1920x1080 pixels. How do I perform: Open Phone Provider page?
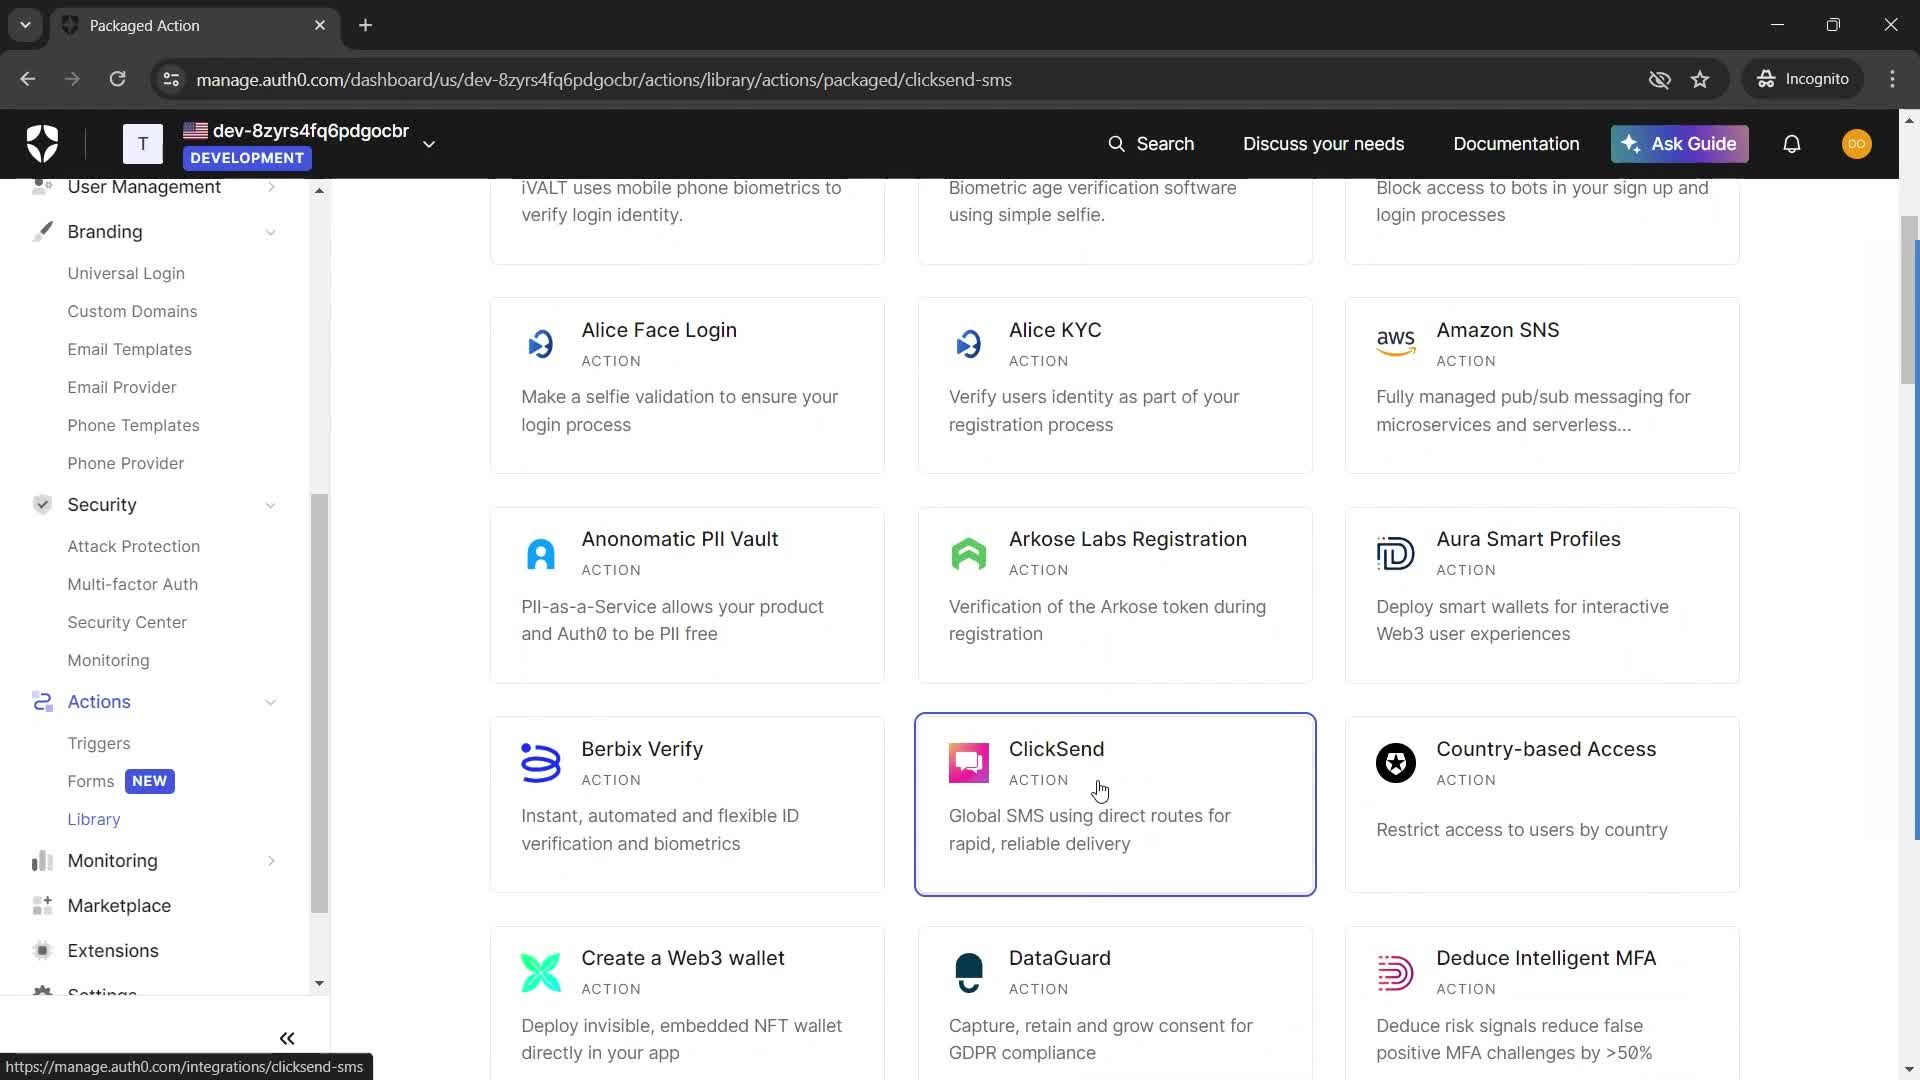tap(125, 463)
